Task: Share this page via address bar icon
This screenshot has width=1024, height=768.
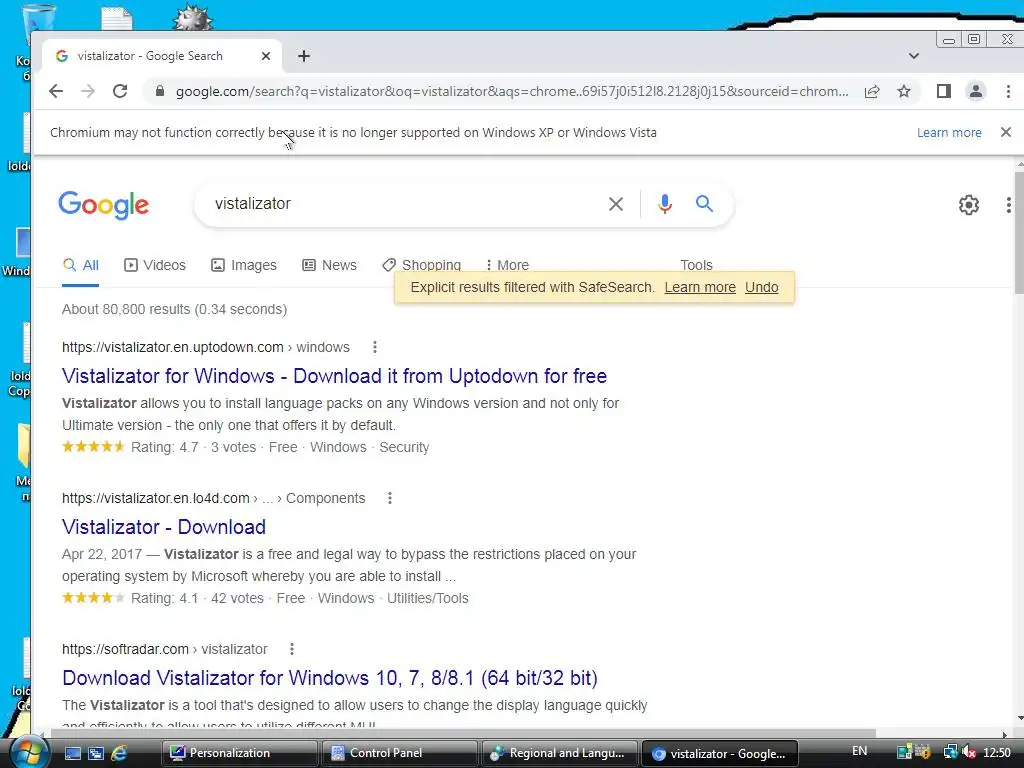Action: (872, 91)
